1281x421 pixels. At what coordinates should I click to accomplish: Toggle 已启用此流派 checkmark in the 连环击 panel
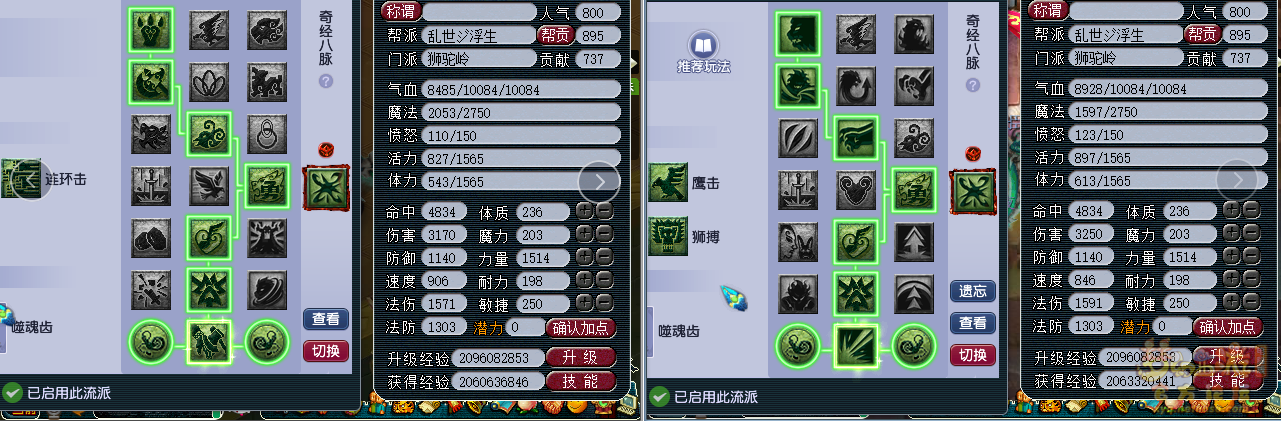(11, 393)
